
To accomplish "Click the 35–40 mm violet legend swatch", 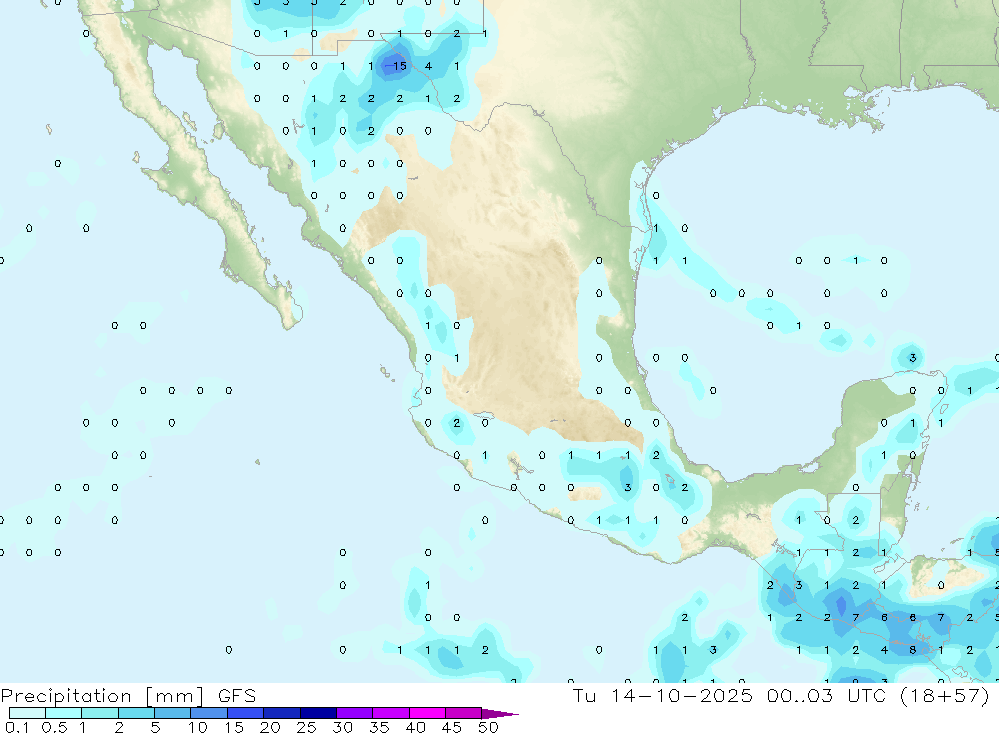I will (x=391, y=713).
